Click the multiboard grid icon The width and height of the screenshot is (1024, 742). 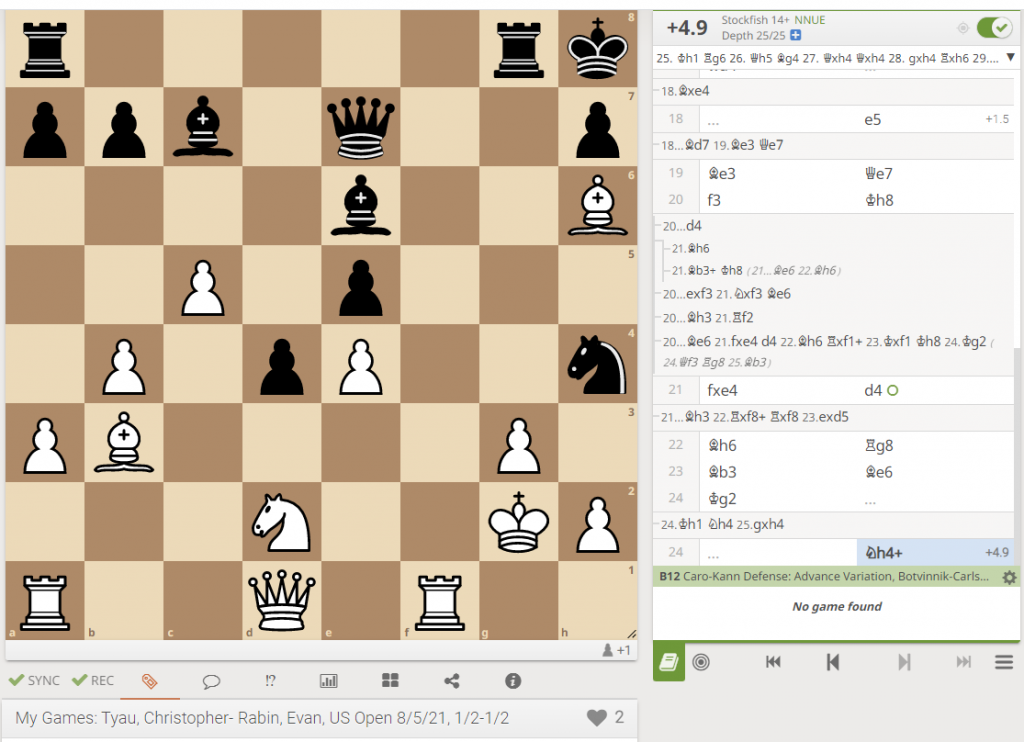point(390,681)
